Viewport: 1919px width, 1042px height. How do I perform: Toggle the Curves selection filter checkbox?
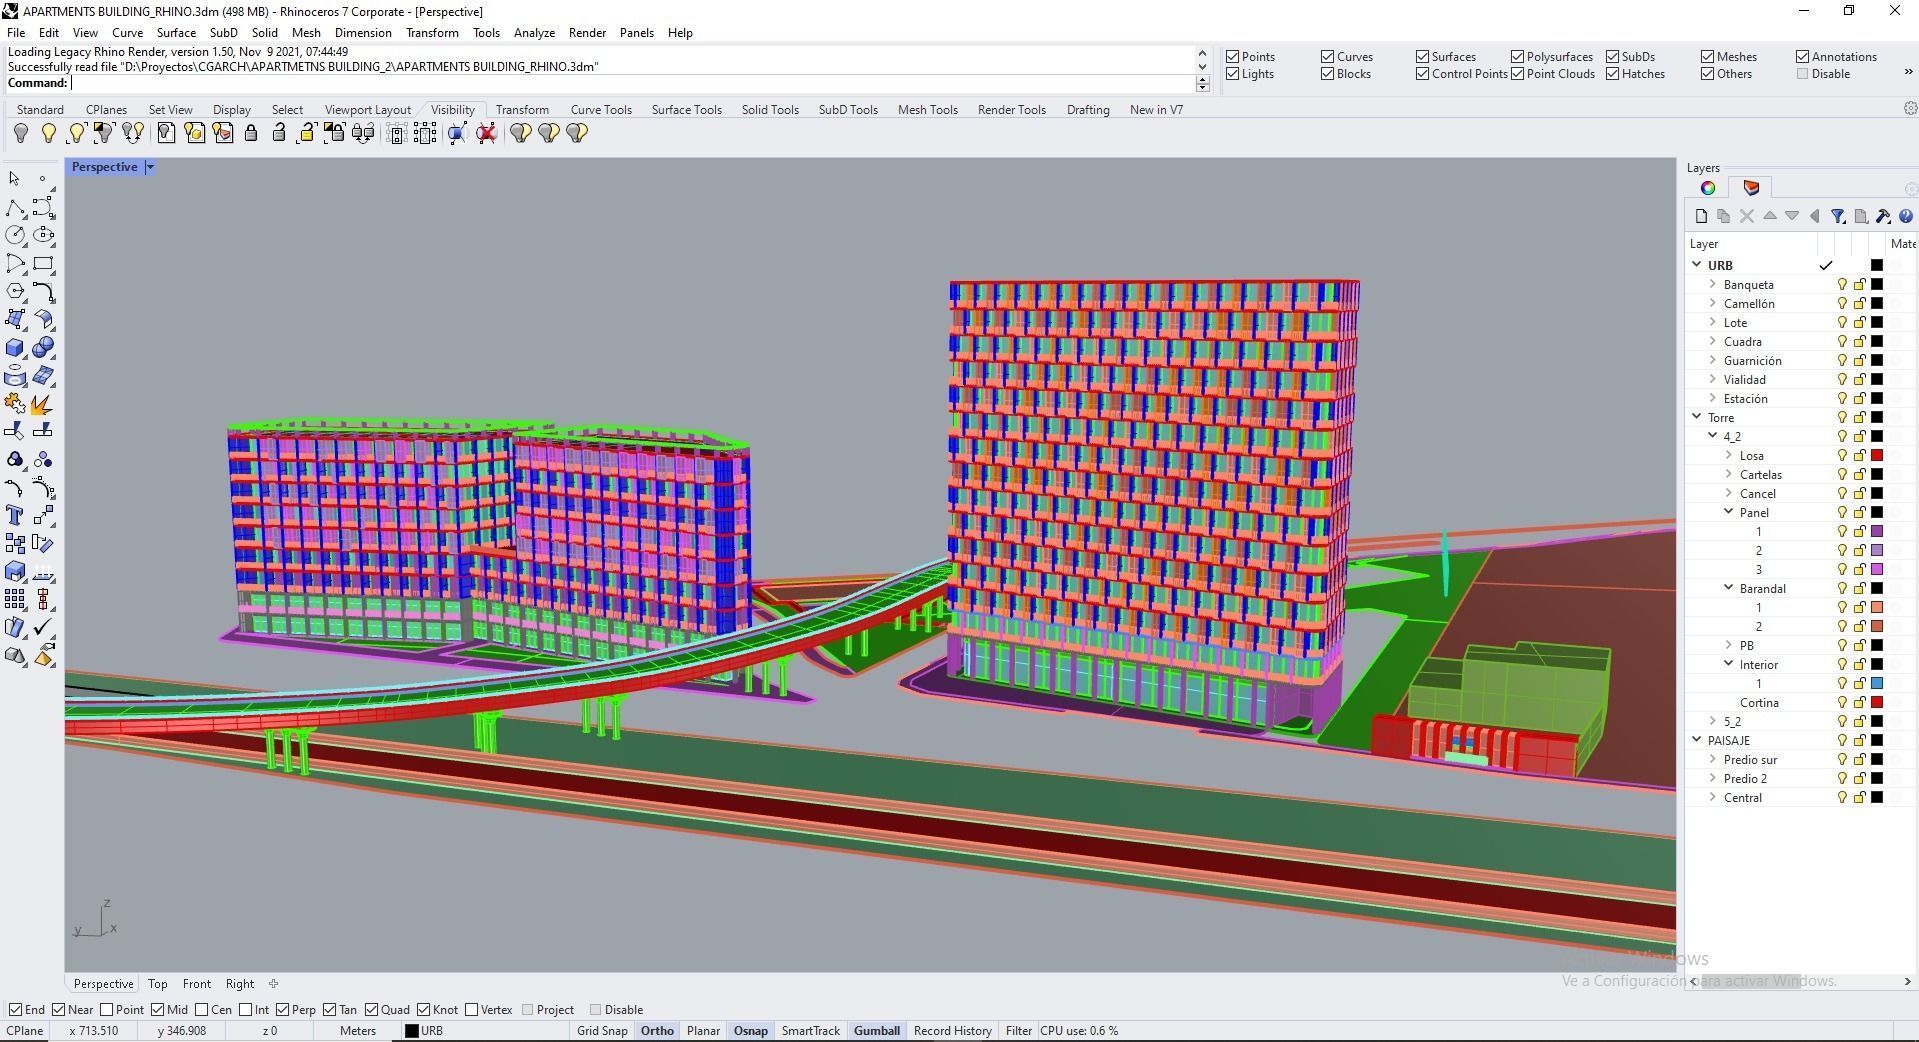1327,57
